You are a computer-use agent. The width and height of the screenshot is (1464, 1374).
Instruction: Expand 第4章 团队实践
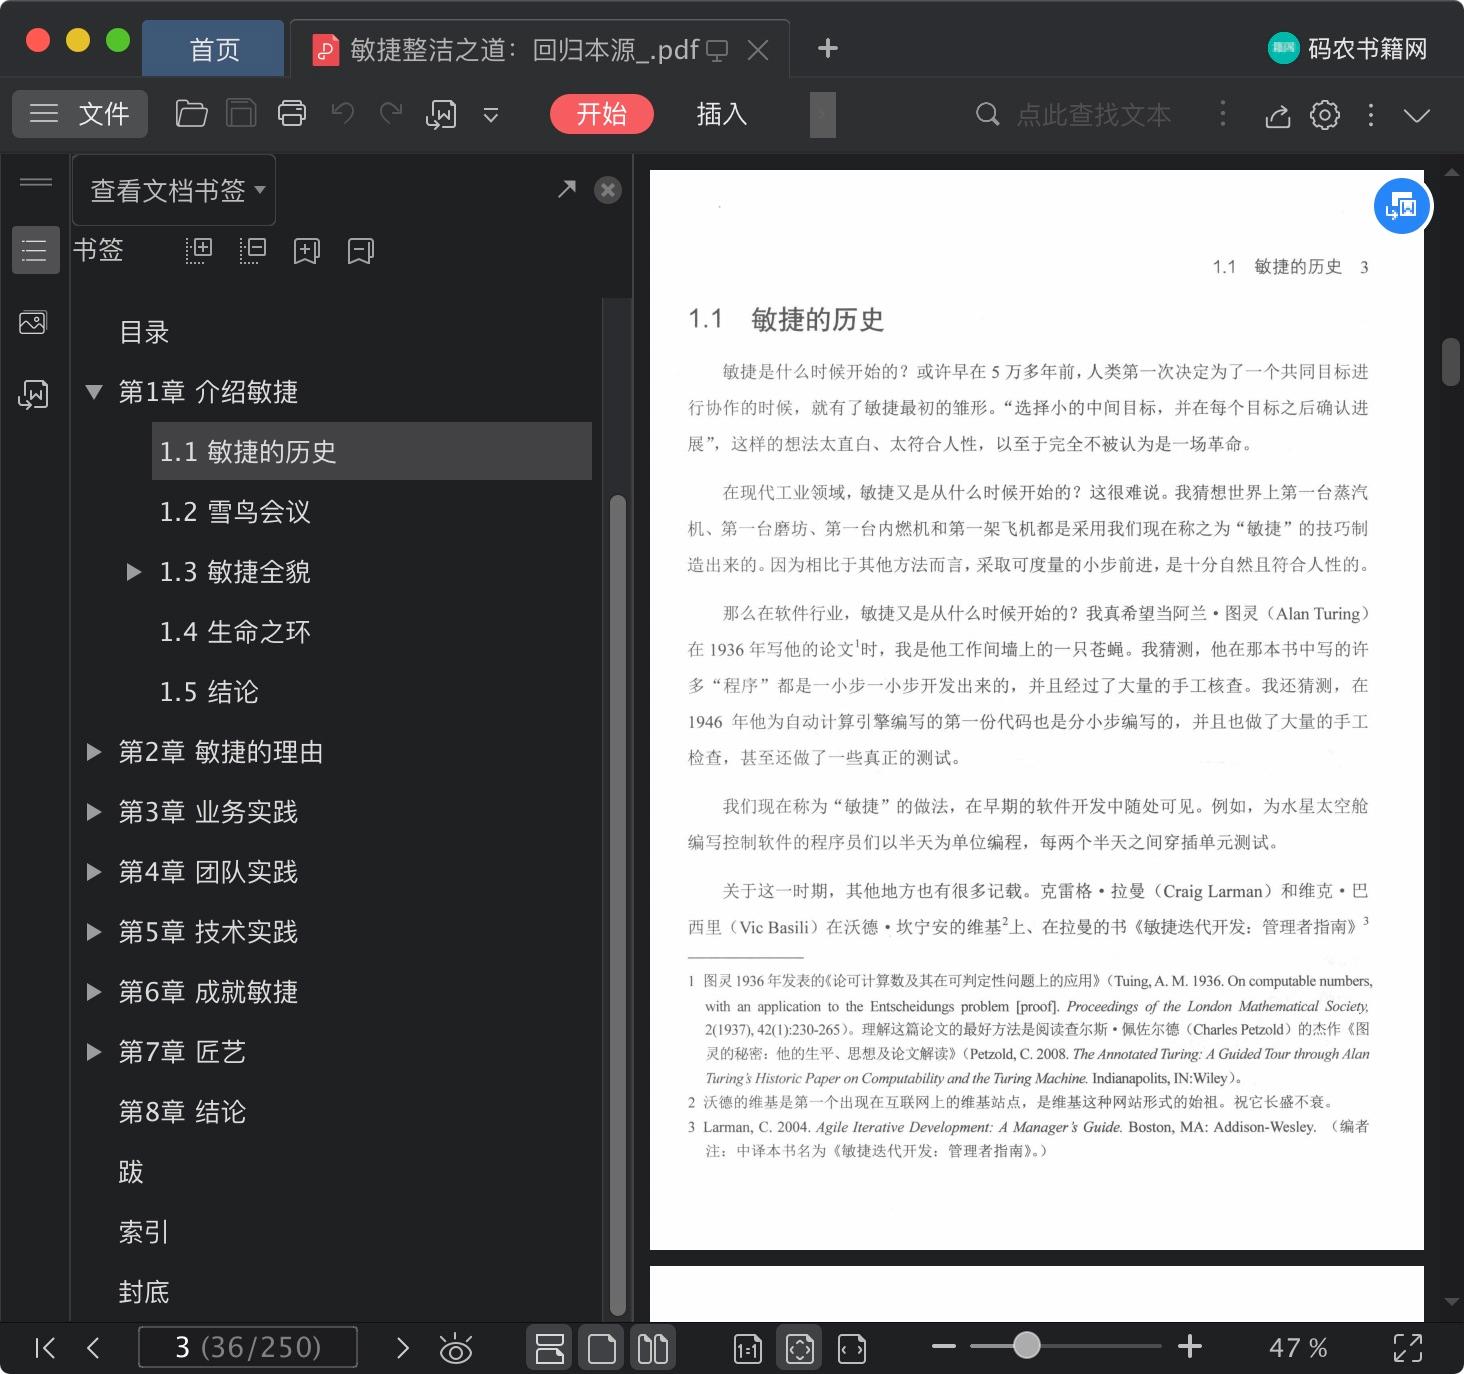tap(94, 872)
